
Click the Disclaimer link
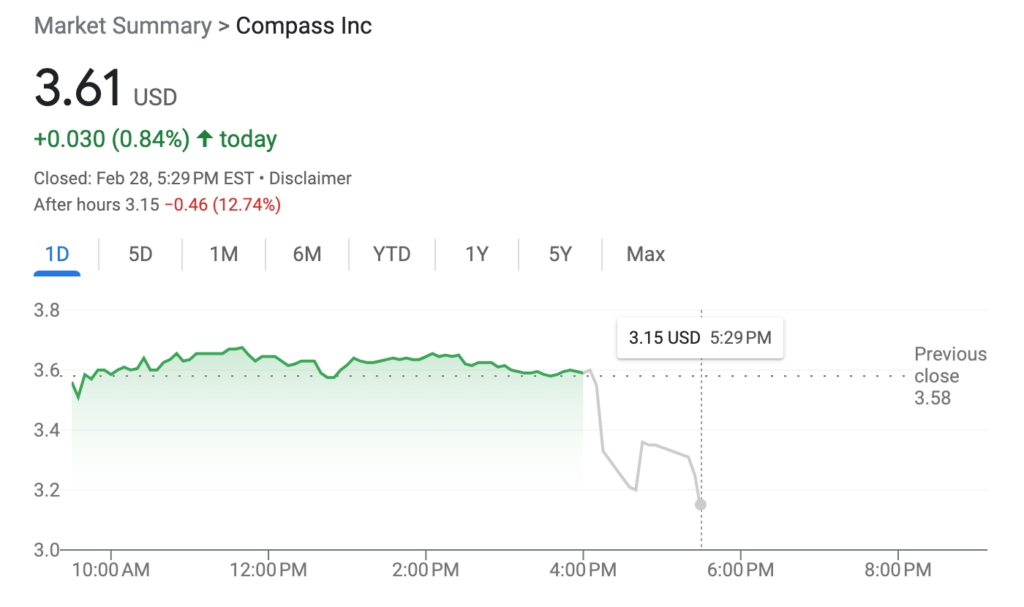coord(311,178)
